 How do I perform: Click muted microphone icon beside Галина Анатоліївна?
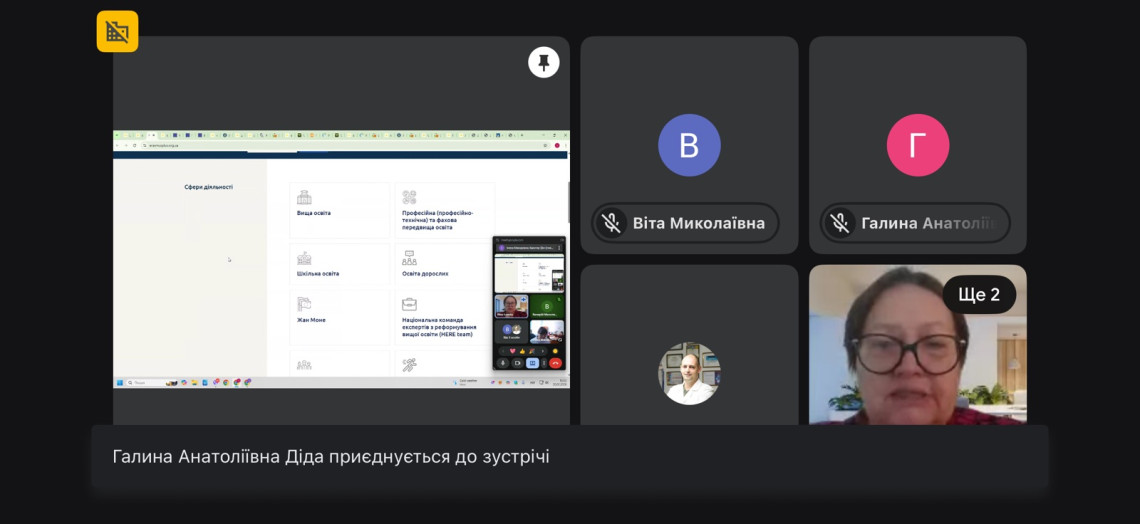pos(840,223)
